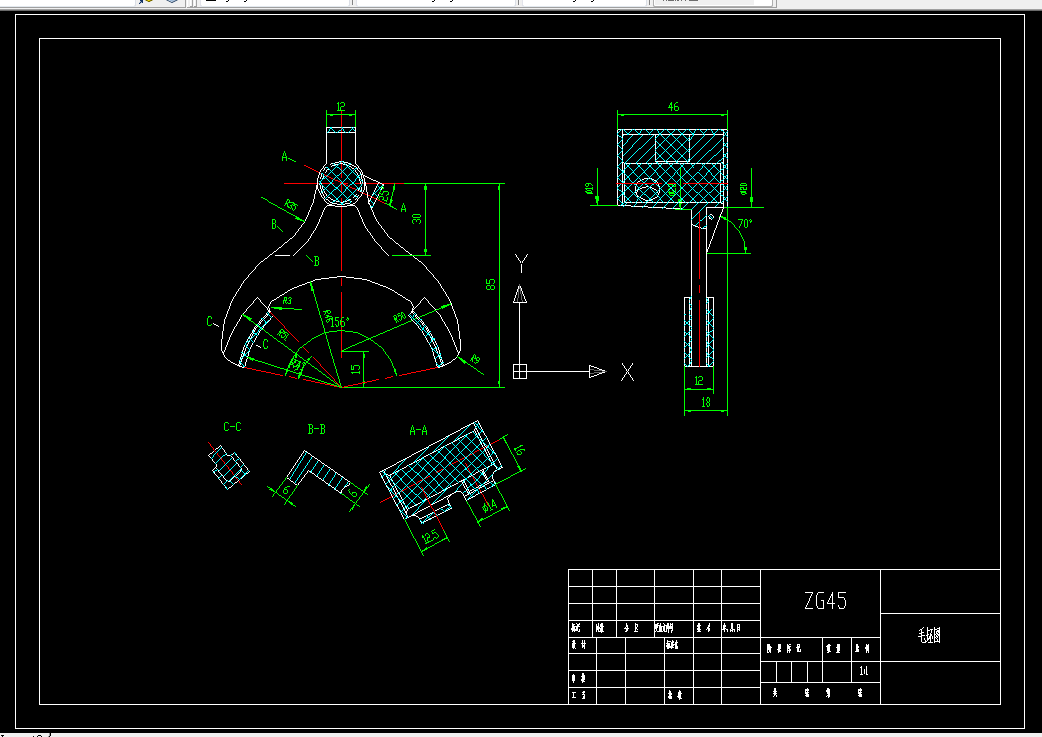Screen dimensions: 1042x737
Task: Click the Y axis label of the UCS icon
Action: click(522, 264)
